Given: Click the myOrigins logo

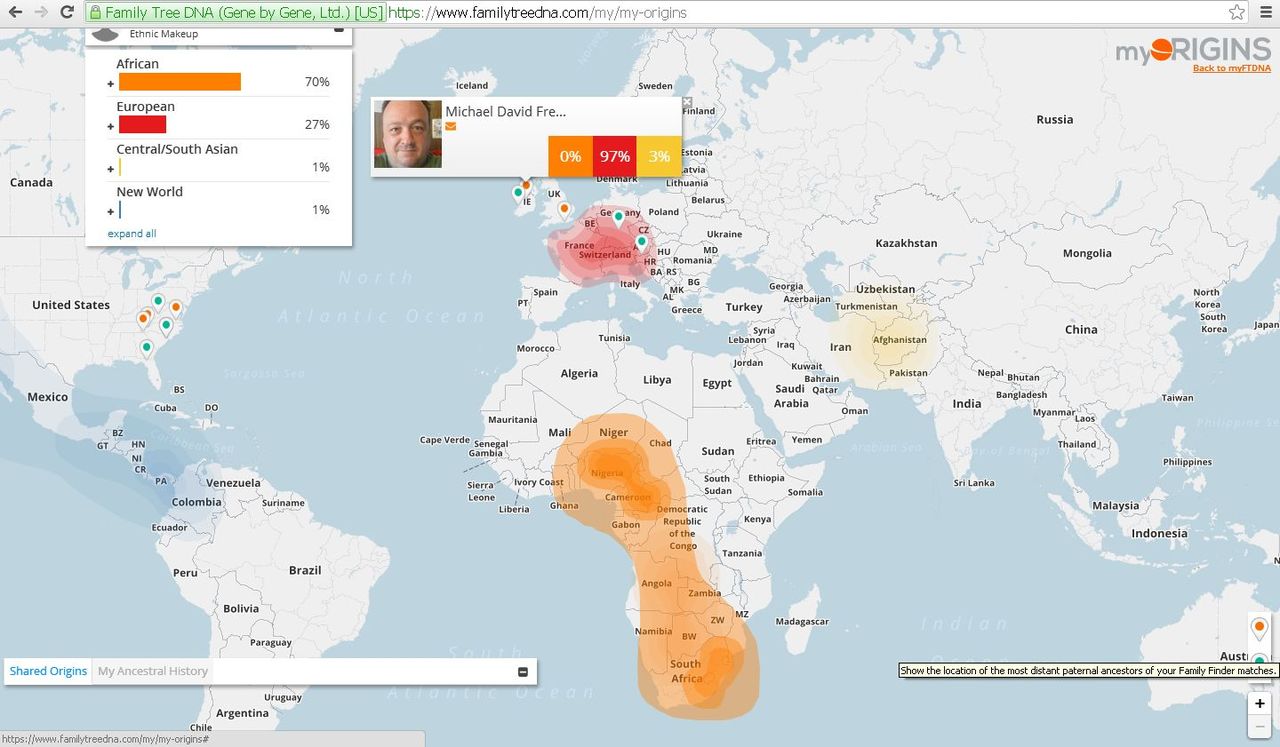Looking at the screenshot, I should click(1193, 50).
